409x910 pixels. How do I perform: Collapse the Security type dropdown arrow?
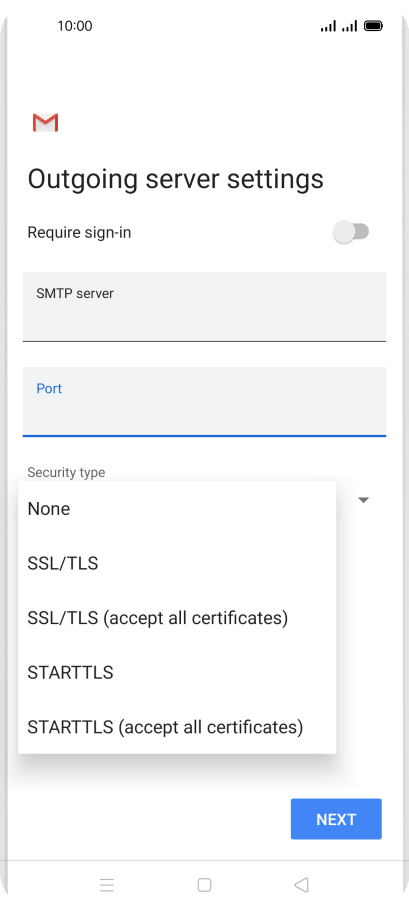tap(364, 500)
